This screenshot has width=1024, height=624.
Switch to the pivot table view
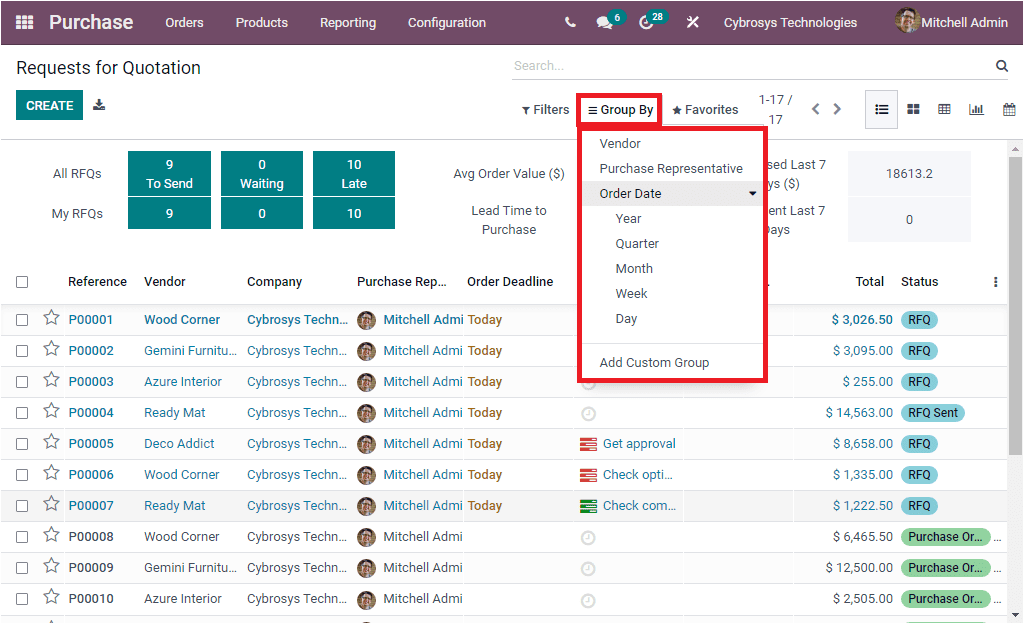(945, 109)
